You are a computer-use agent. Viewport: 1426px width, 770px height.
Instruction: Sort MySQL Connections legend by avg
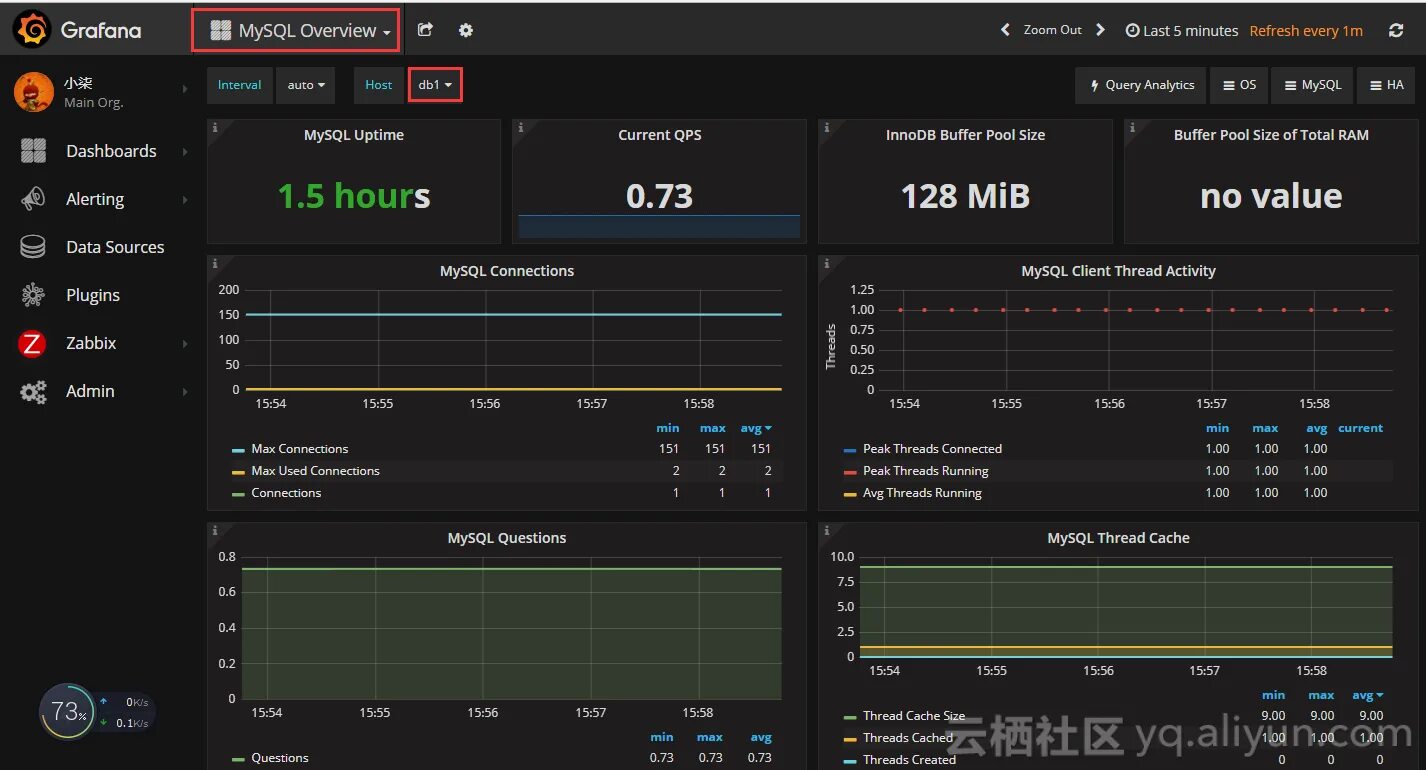click(x=756, y=428)
